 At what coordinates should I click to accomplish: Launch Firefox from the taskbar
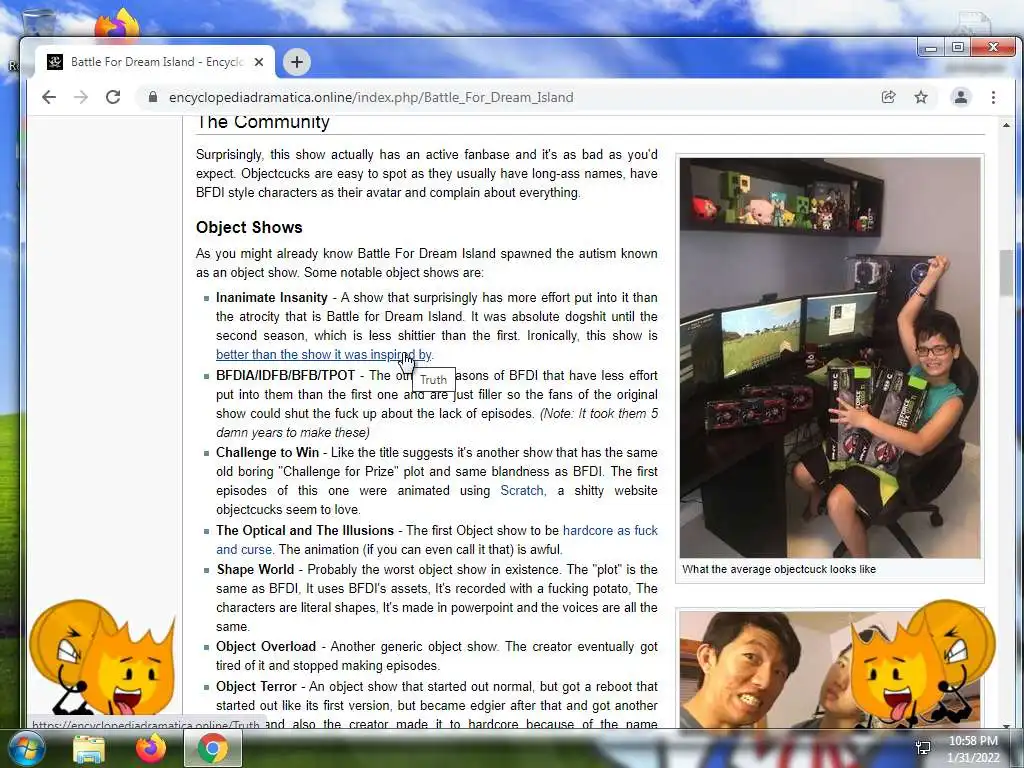(x=151, y=749)
